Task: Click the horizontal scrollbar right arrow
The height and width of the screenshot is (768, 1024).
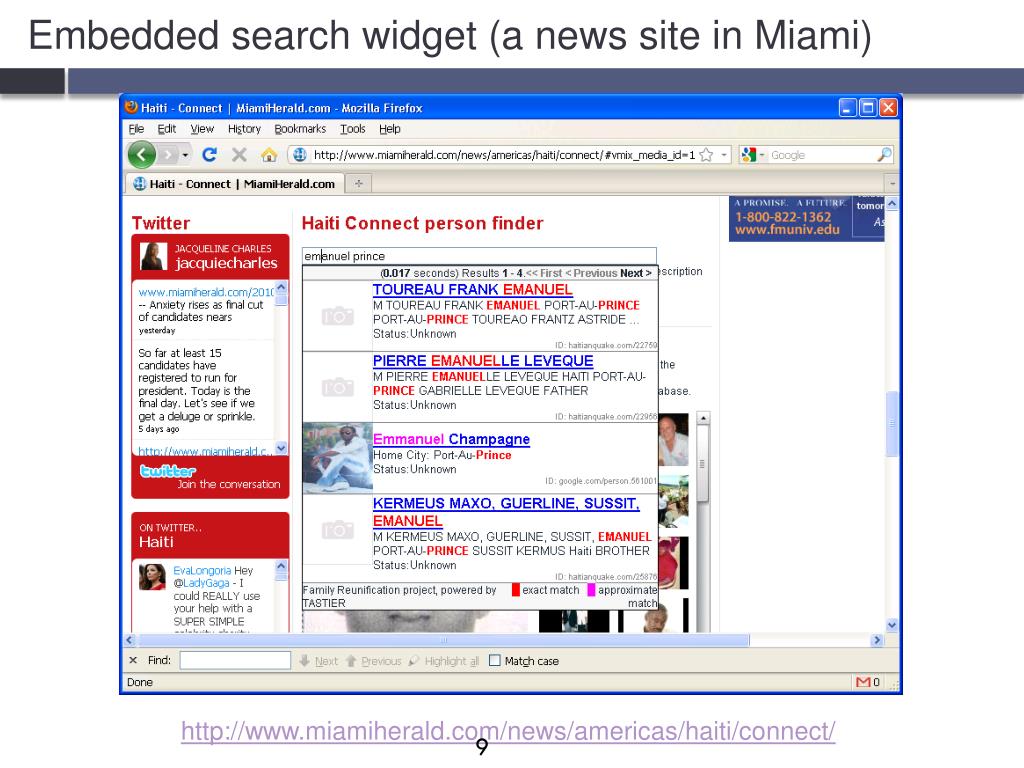Action: point(877,640)
